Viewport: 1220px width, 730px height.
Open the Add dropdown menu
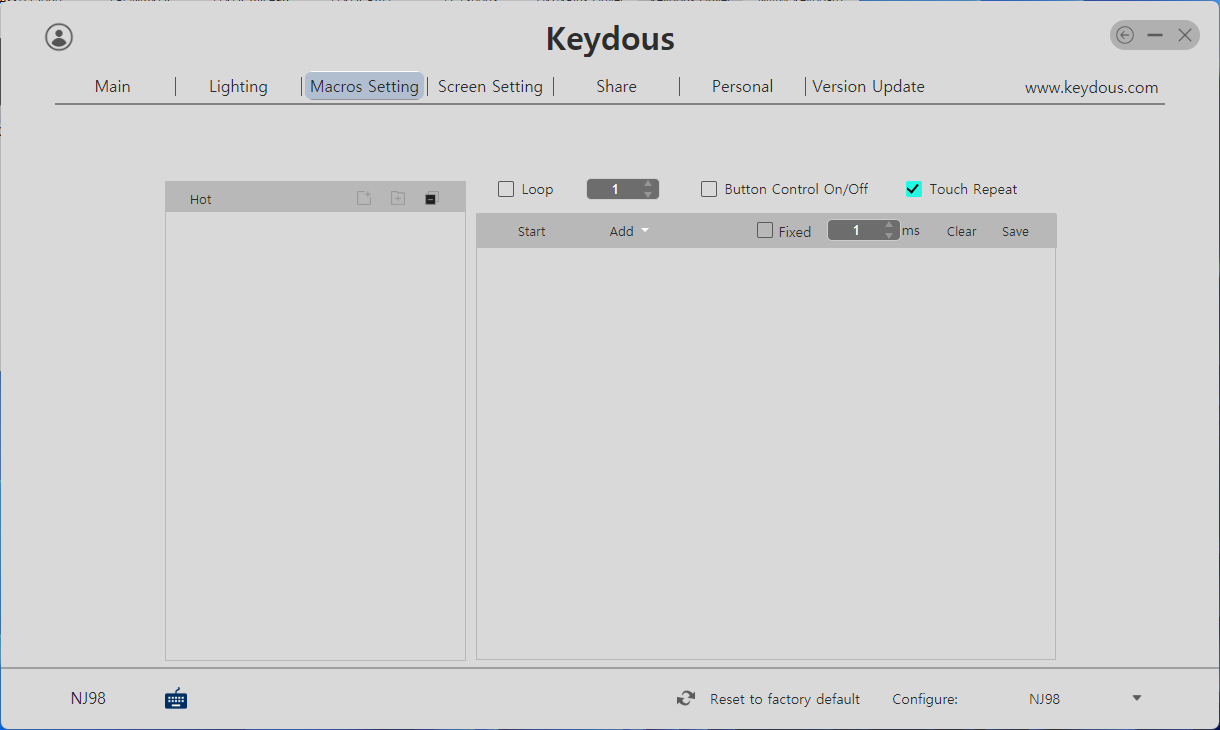[x=629, y=231]
